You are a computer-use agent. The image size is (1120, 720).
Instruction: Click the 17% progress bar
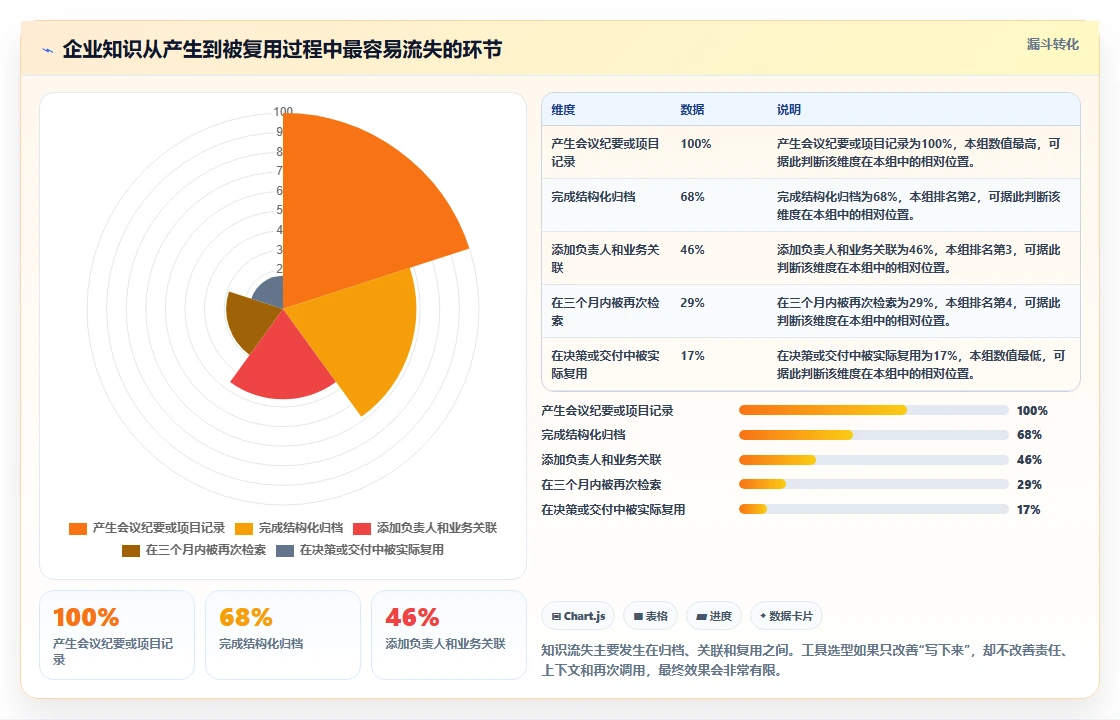click(x=873, y=509)
